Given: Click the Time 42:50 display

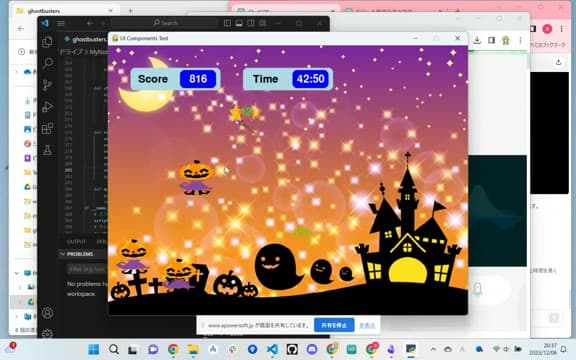Looking at the screenshot, I should [288, 79].
